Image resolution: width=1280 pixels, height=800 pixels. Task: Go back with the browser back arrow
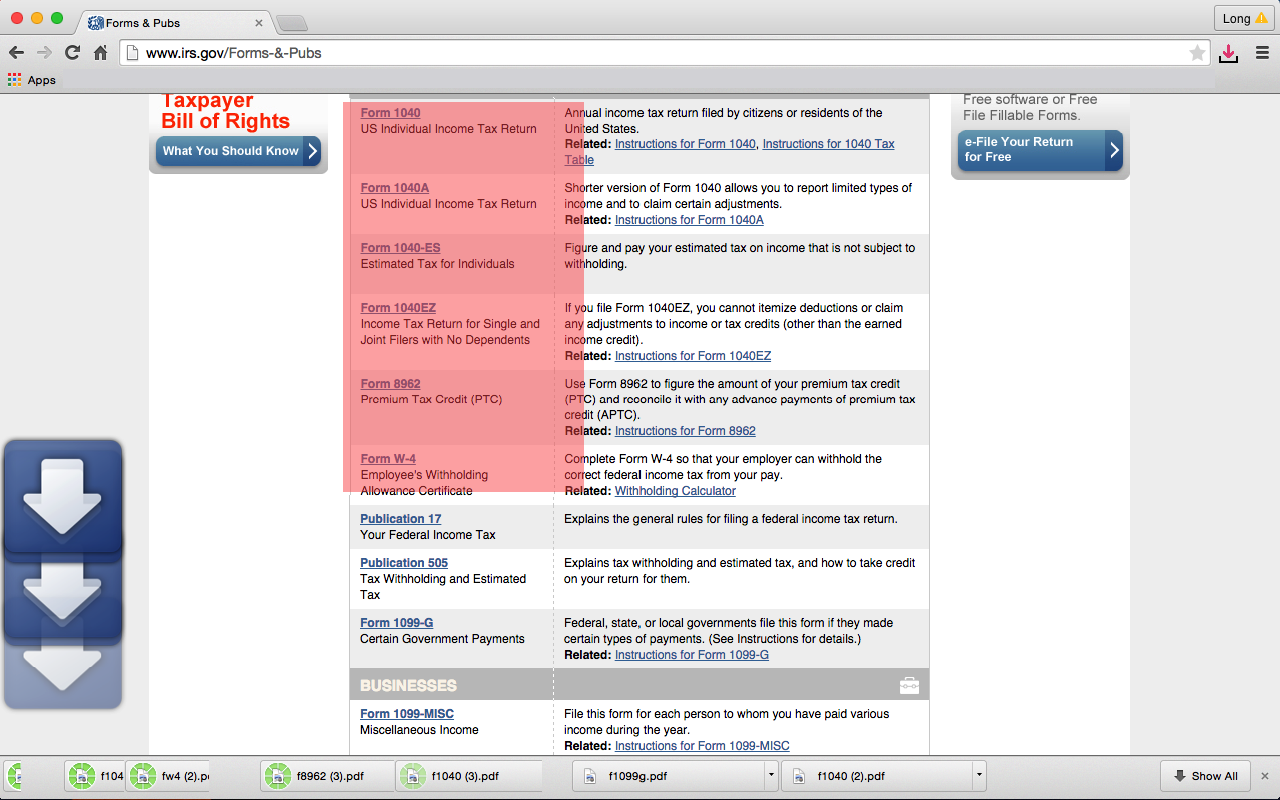tap(16, 53)
